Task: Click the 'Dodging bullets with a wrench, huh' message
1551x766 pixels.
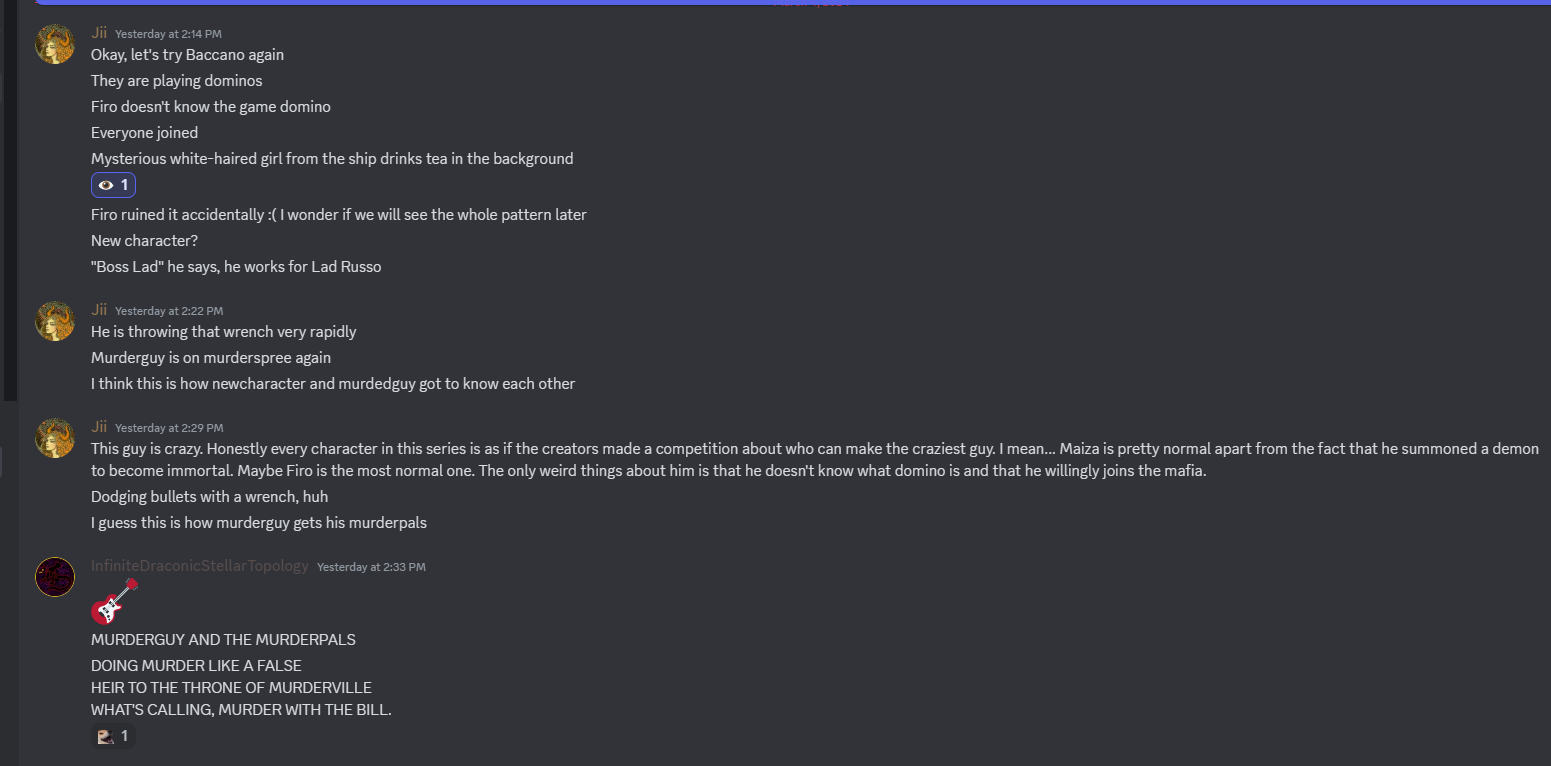Action: (x=209, y=497)
